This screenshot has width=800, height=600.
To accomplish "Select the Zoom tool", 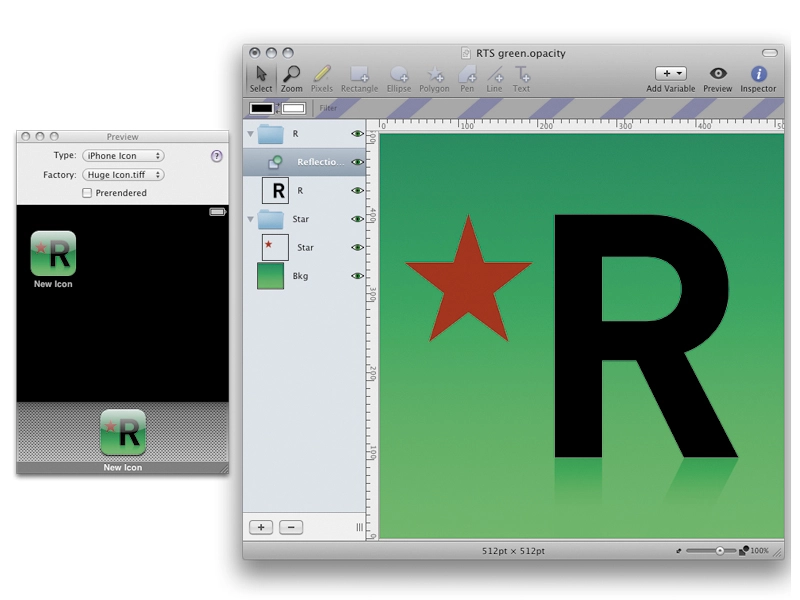I will 291,79.
